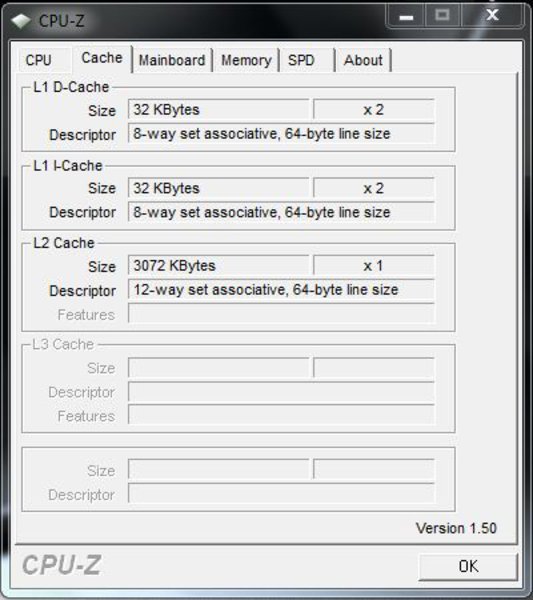Click the L1 I-Cache descriptor field
This screenshot has height=600, width=533.
[x=281, y=212]
